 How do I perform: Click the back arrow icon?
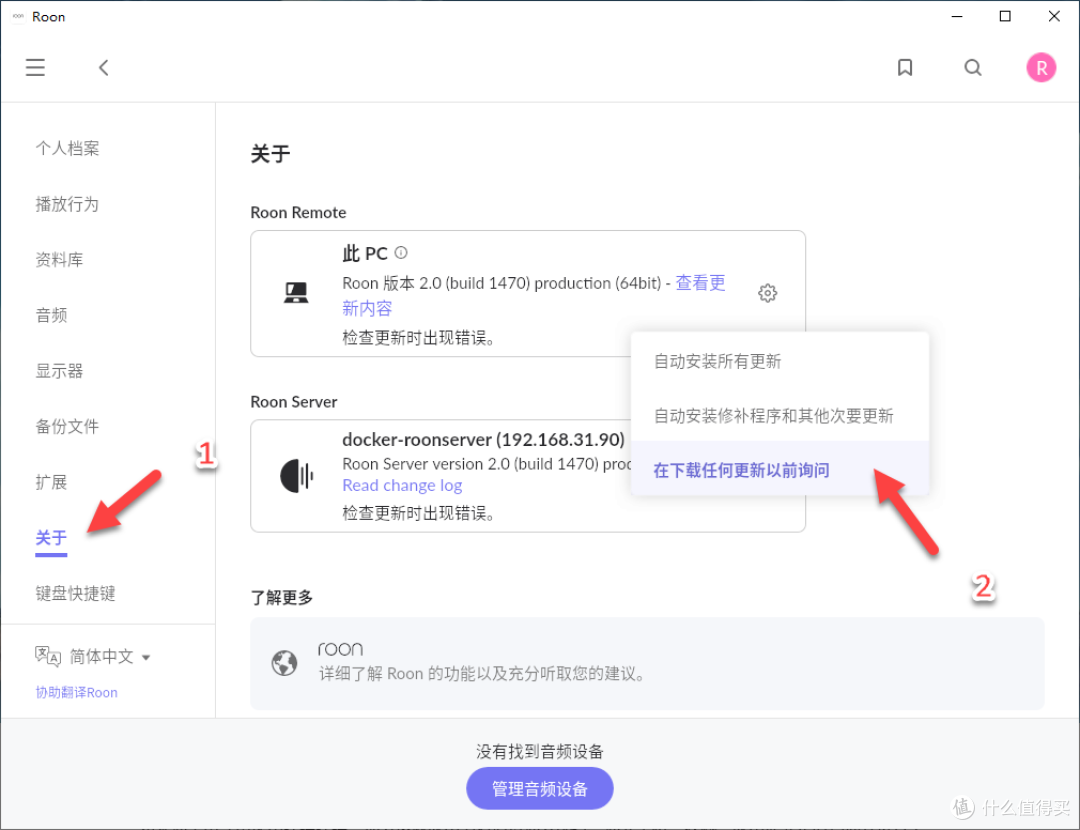[104, 67]
